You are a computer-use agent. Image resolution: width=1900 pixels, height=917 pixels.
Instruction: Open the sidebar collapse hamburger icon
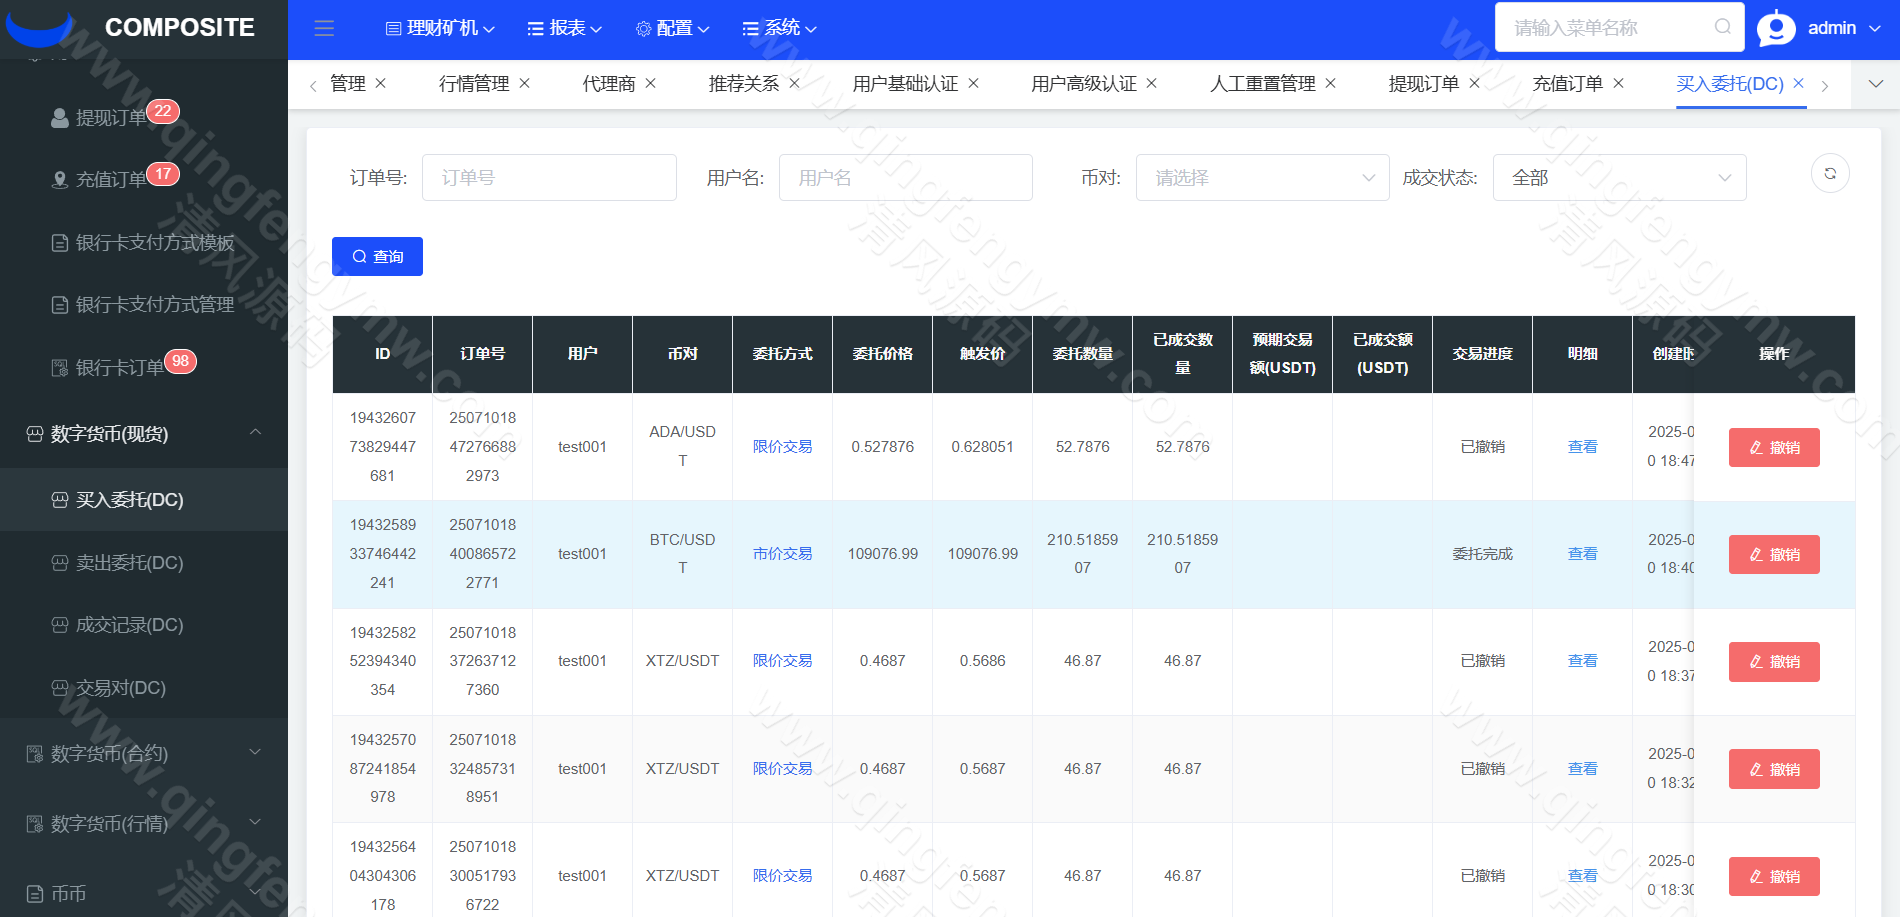(324, 28)
